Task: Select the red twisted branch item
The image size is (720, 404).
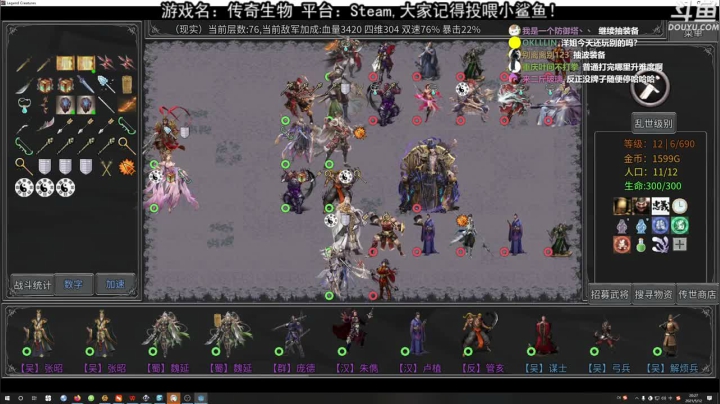Action: click(45, 105)
